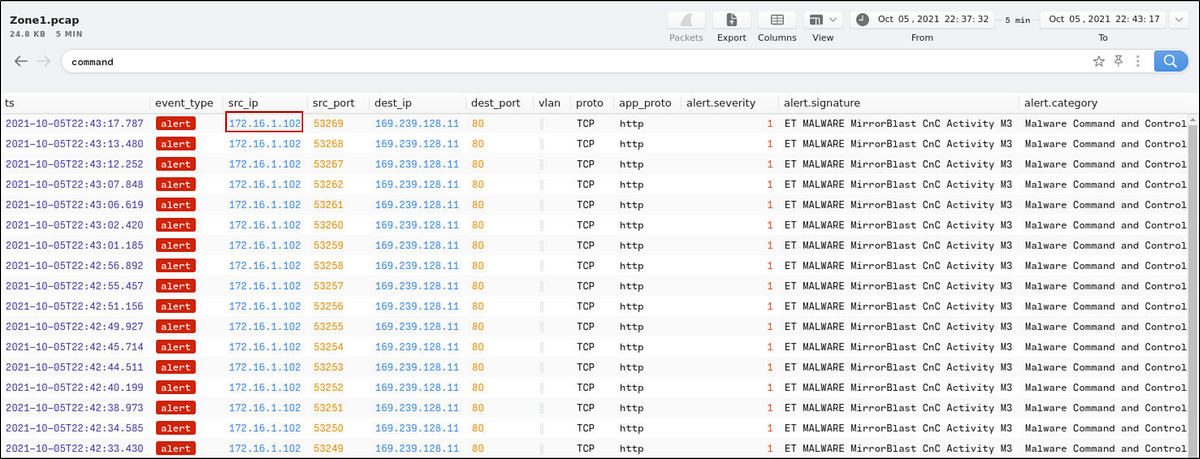Star the current search query
Screen dimensions: 1200x459
coord(1099,62)
